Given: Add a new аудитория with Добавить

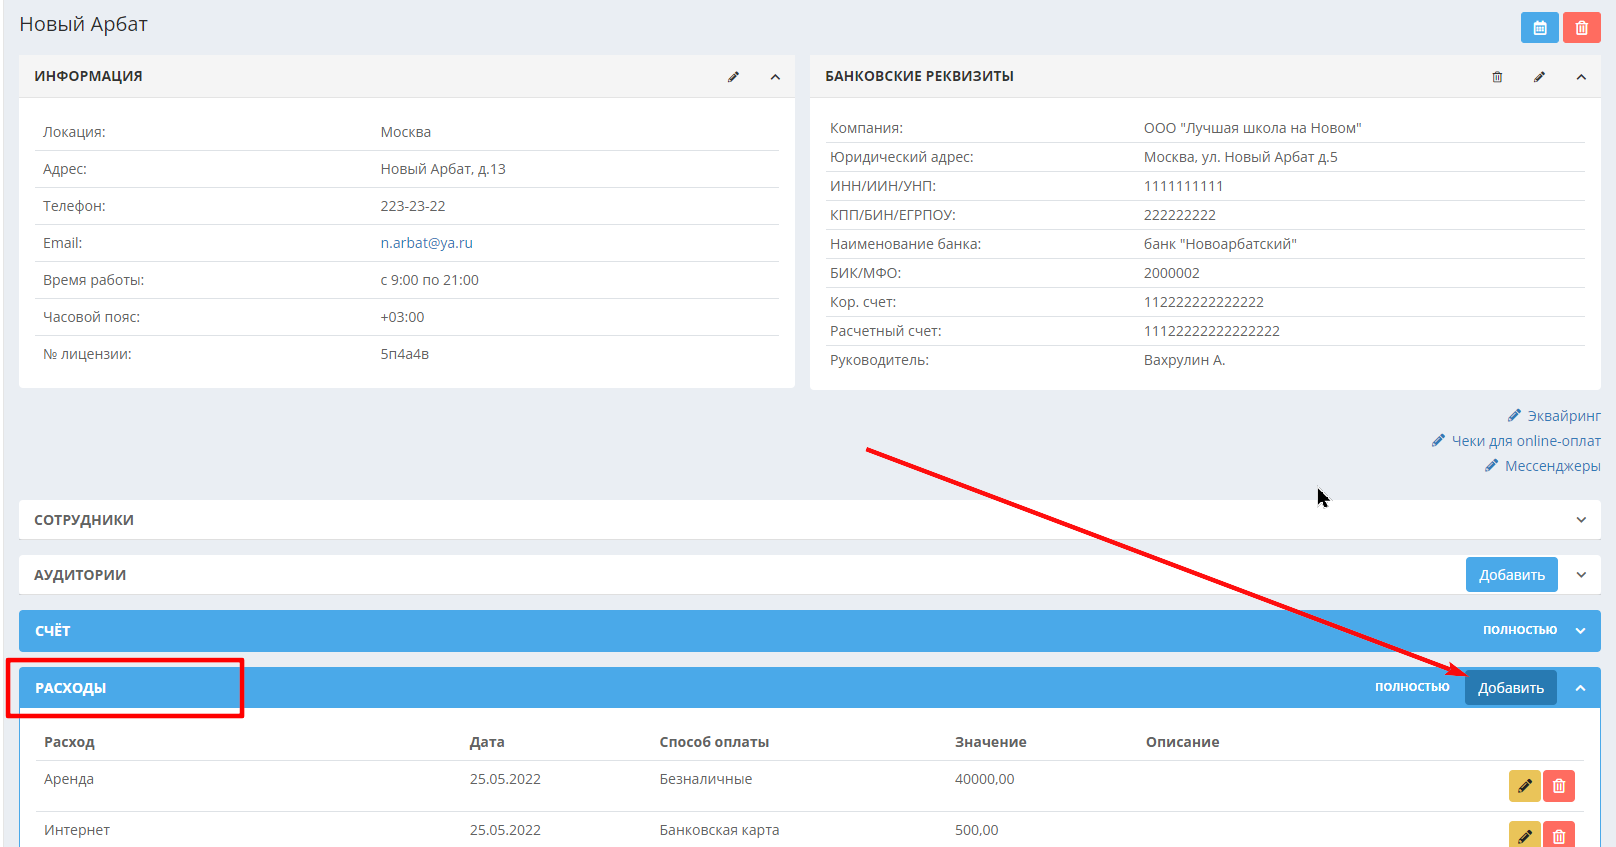Looking at the screenshot, I should coord(1512,575).
